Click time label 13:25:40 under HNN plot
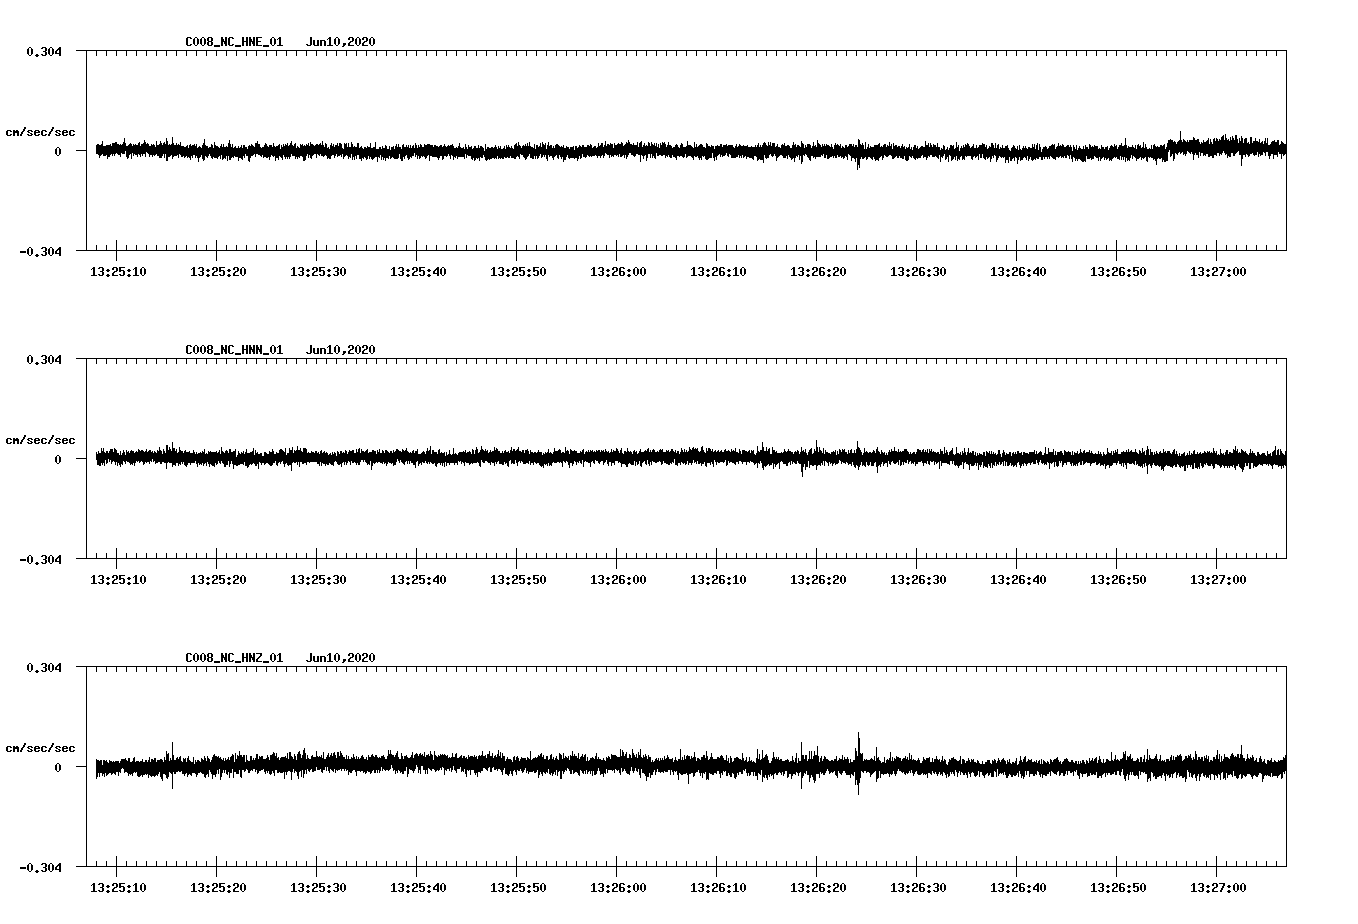 pos(418,579)
